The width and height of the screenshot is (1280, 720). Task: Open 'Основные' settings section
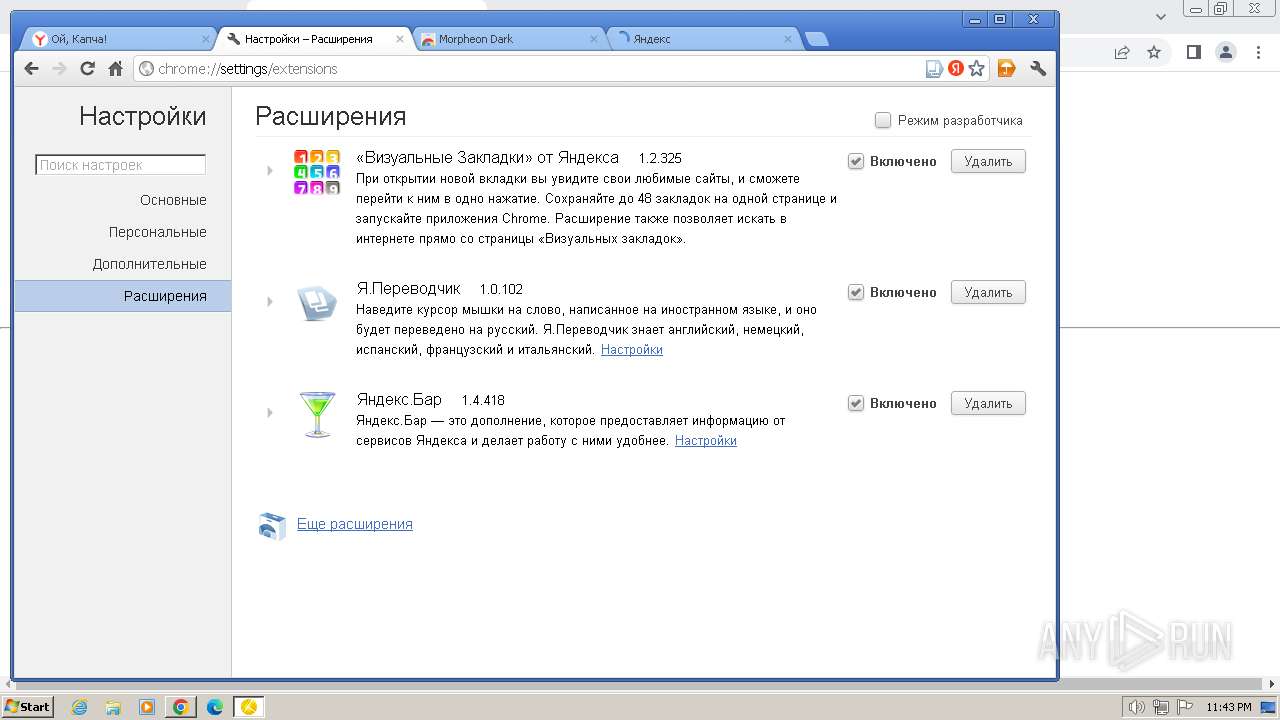[173, 200]
